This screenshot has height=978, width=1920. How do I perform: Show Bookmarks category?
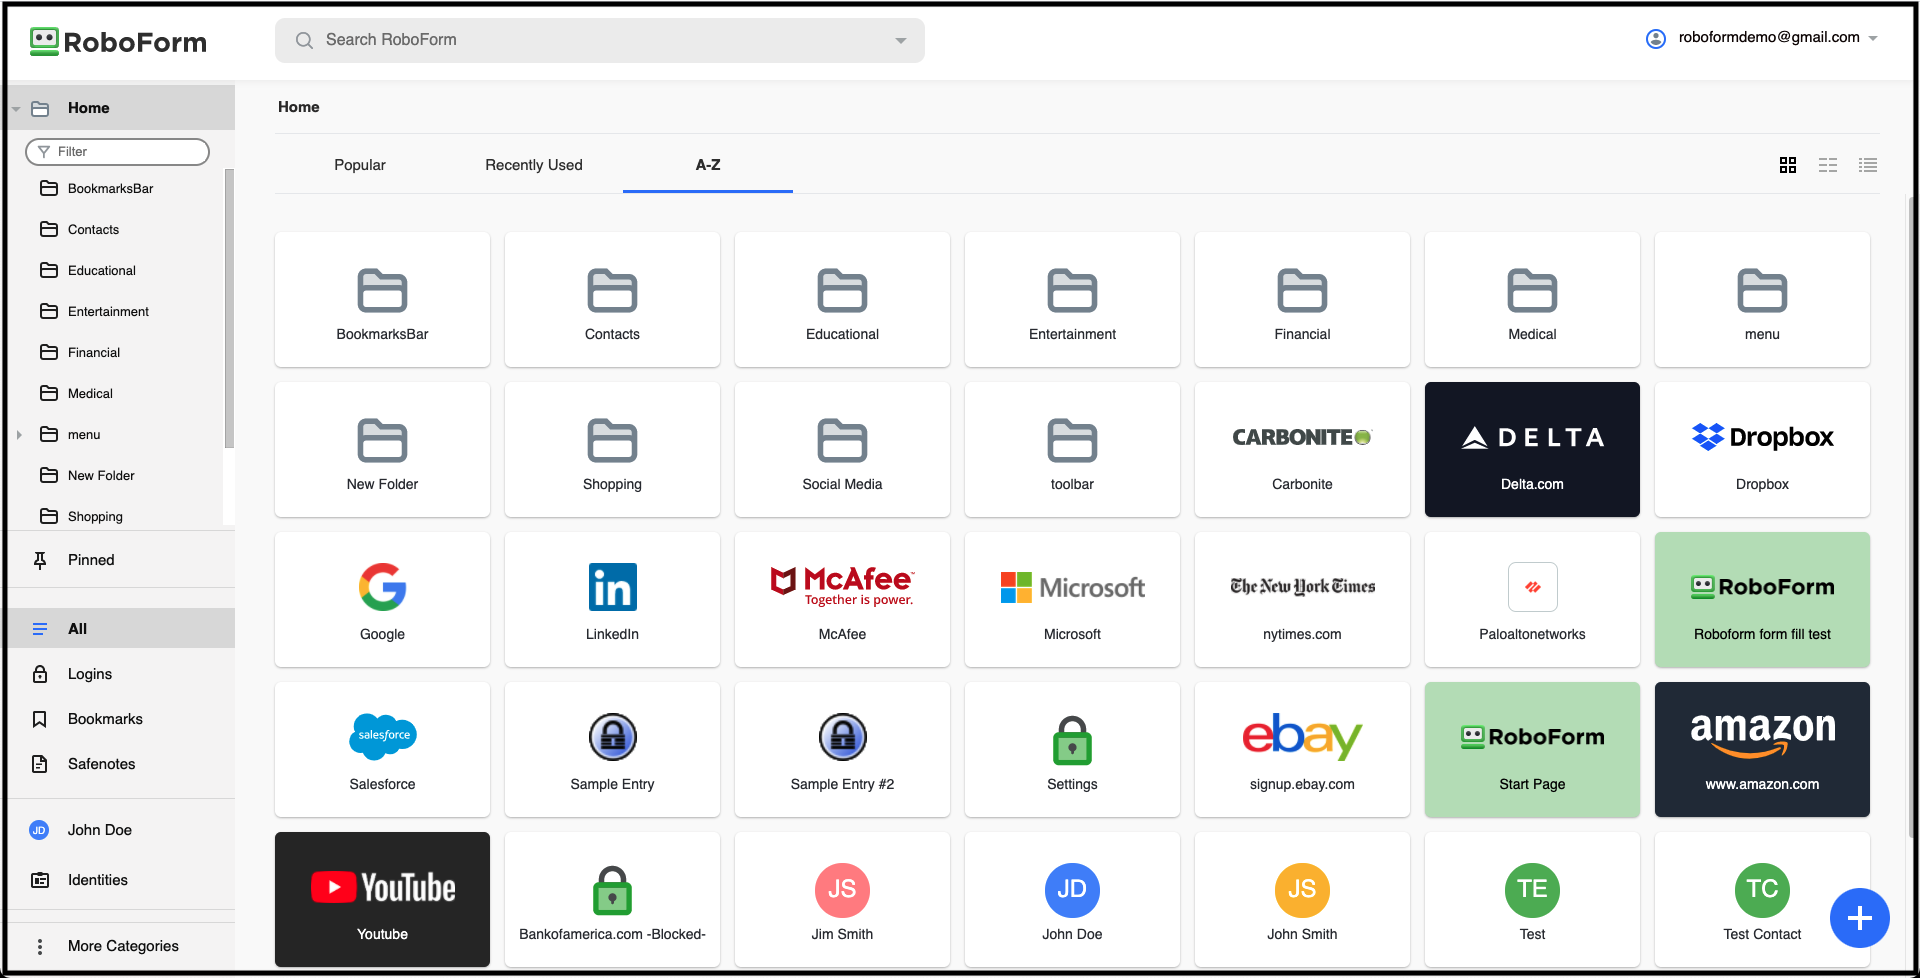(122, 719)
